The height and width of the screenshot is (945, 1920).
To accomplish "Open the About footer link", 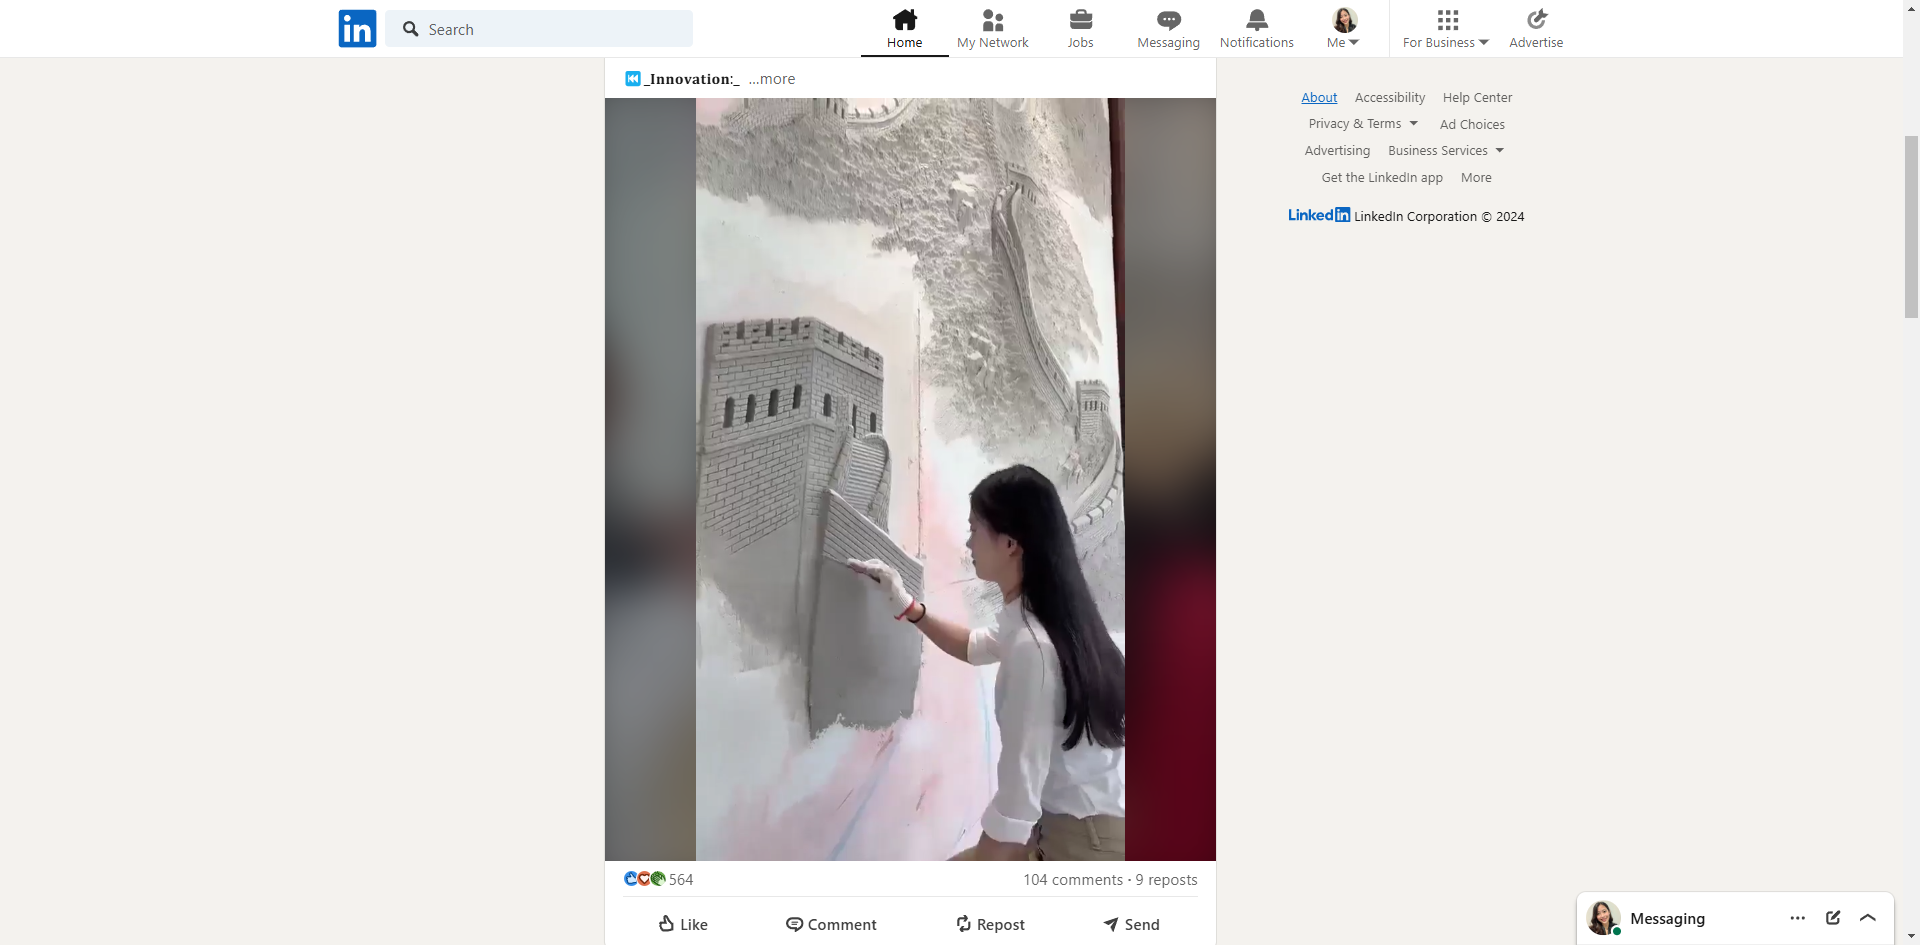I will pos(1319,97).
